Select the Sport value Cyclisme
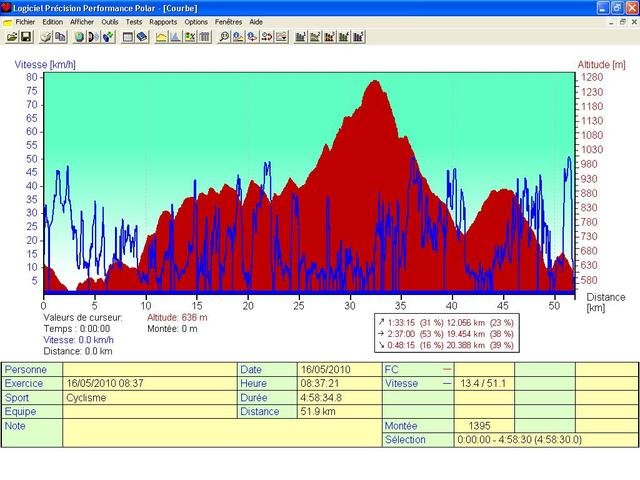 point(86,398)
